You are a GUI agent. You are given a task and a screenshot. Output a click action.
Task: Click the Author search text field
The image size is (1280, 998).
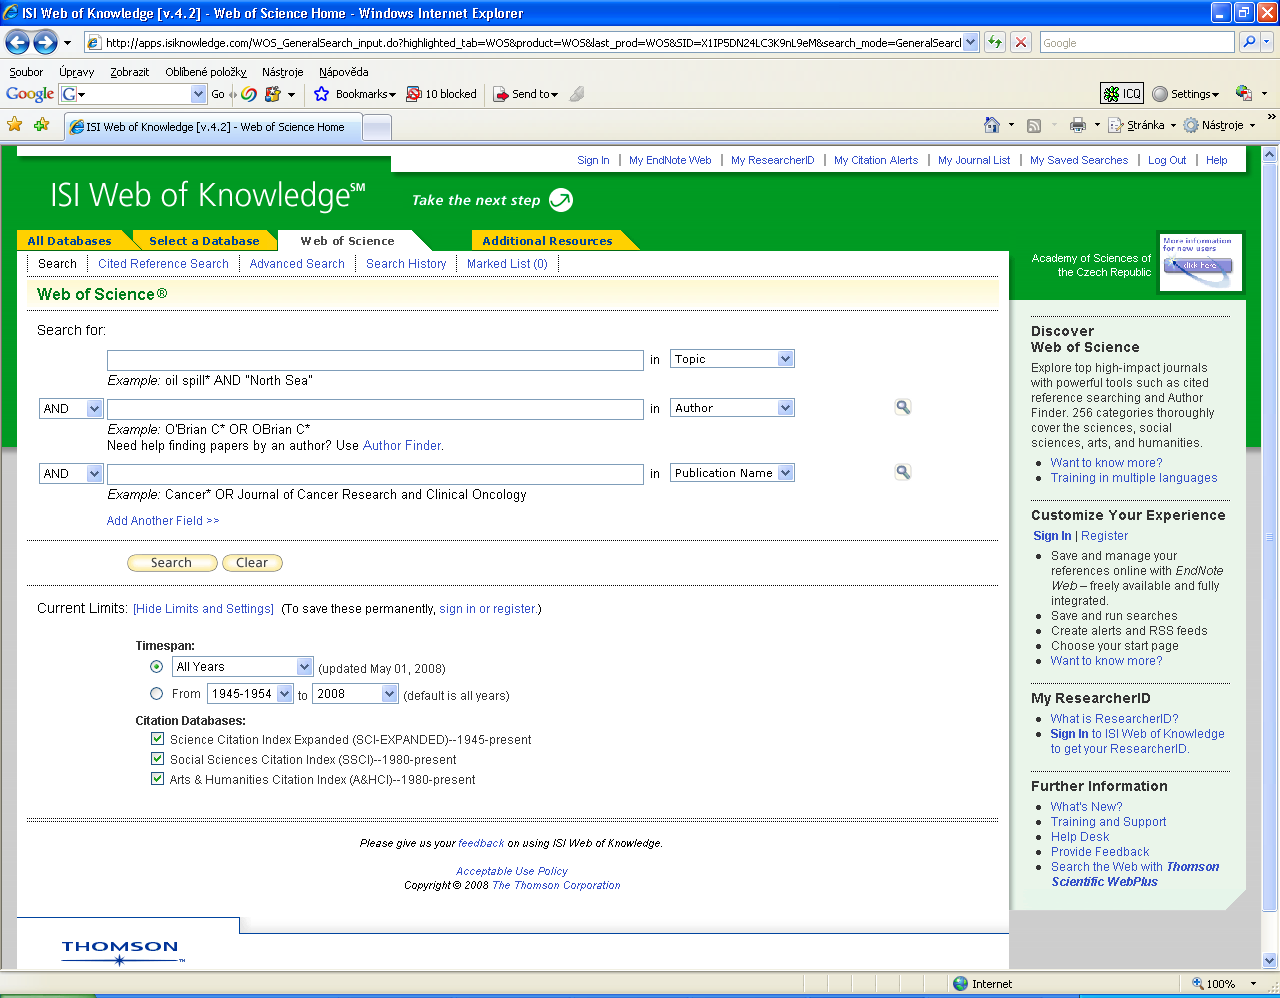click(375, 409)
